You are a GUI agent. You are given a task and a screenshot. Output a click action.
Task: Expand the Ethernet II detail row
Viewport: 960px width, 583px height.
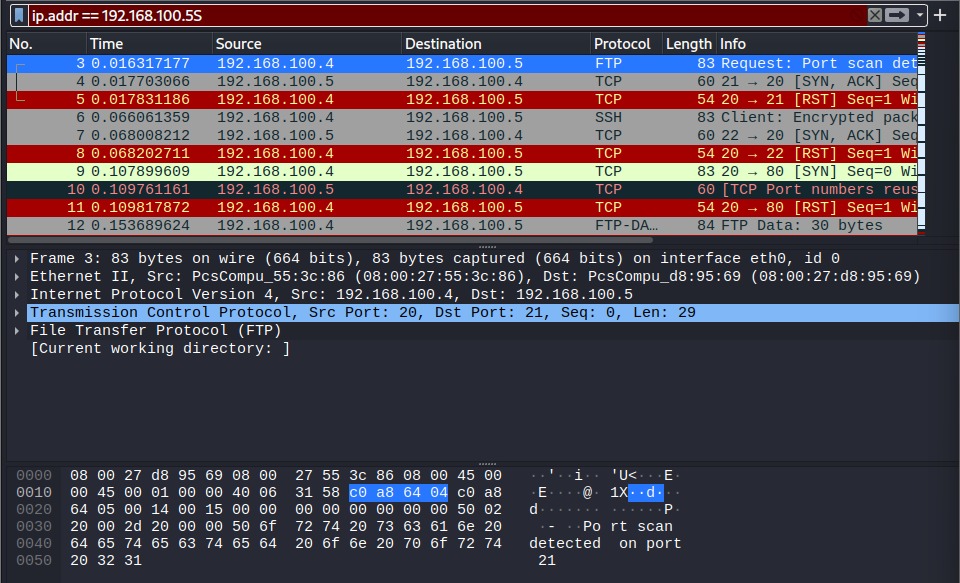coord(17,277)
